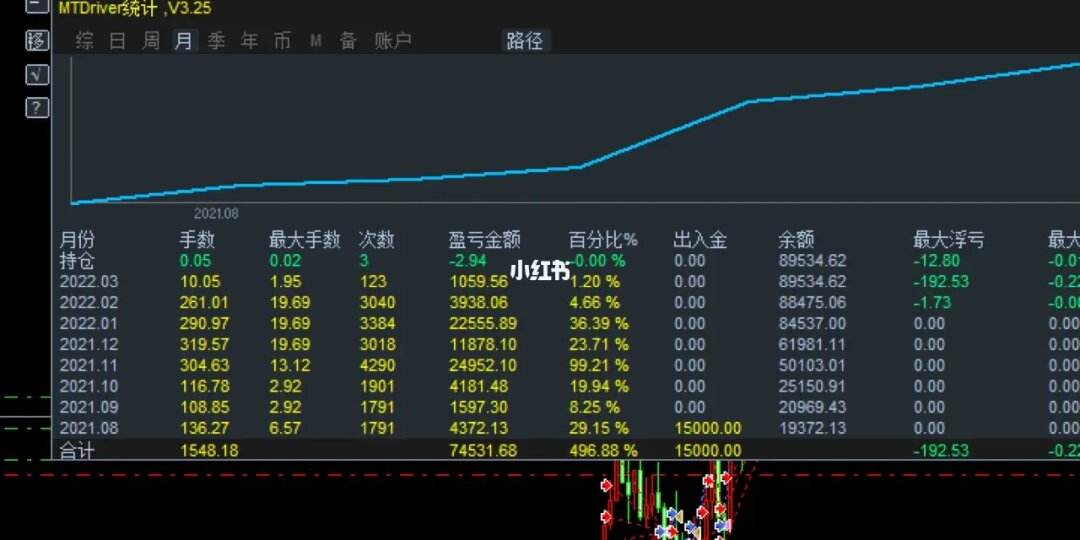
Task: Click the 次数 column header
Action: pos(376,240)
